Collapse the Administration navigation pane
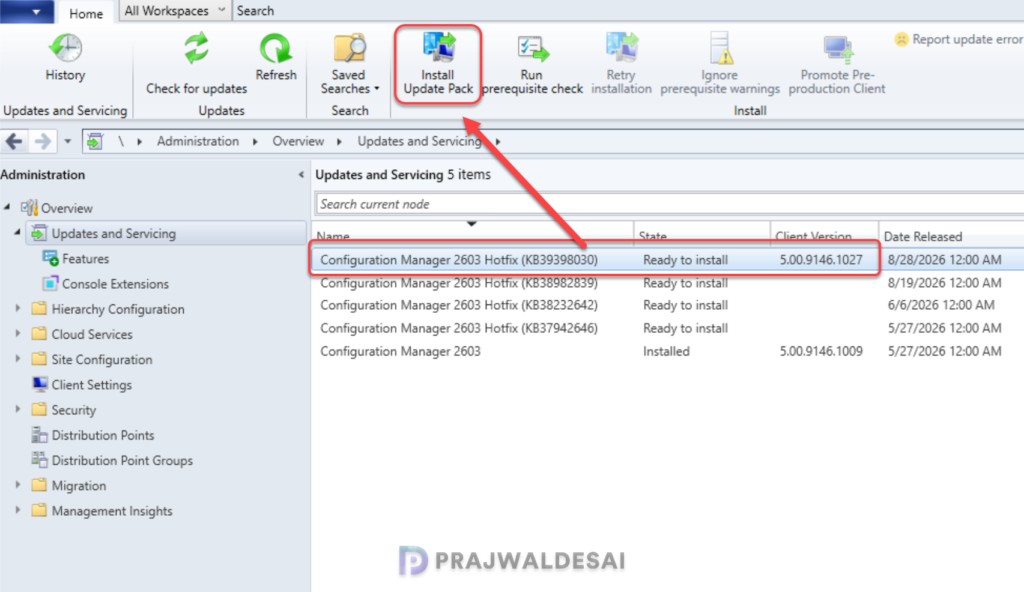Viewport: 1024px width, 592px height. [x=301, y=174]
